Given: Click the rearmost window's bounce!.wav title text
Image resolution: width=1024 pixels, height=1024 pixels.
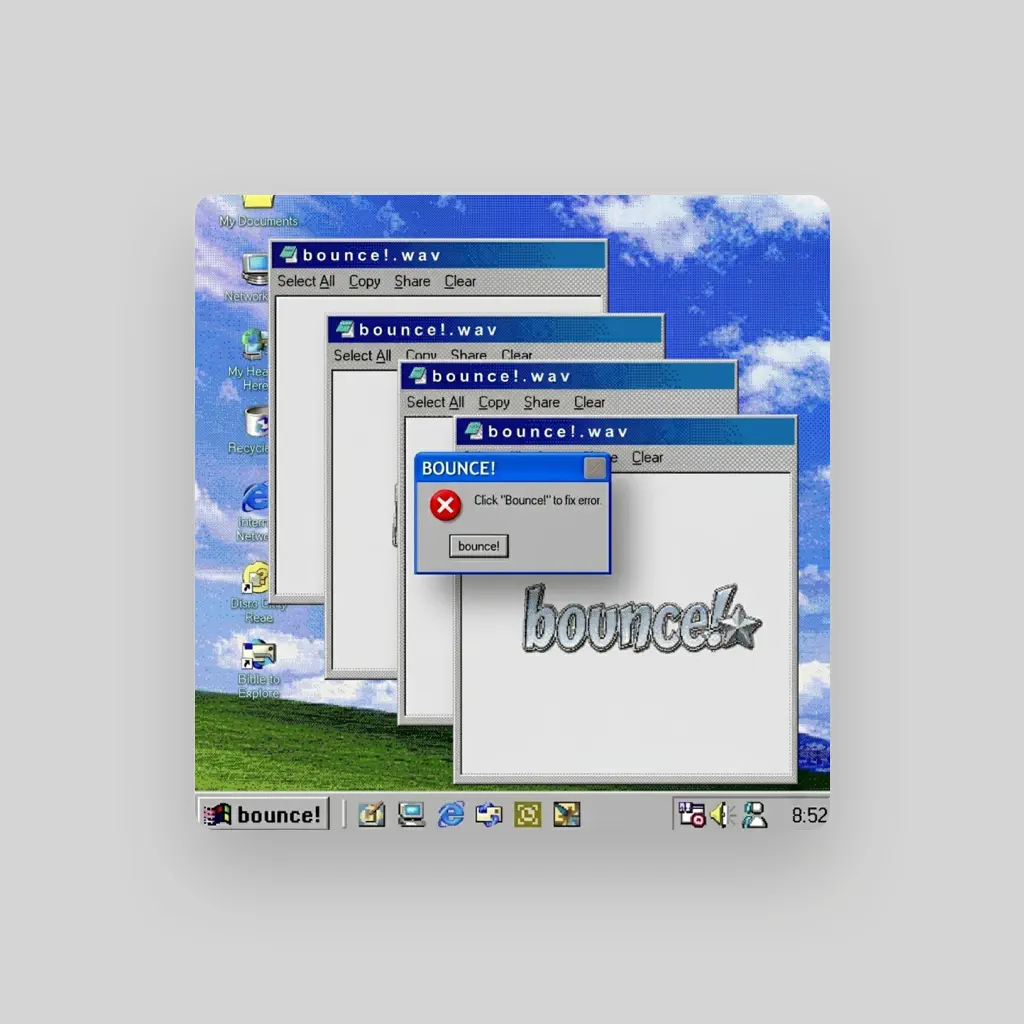Looking at the screenshot, I should [372, 255].
